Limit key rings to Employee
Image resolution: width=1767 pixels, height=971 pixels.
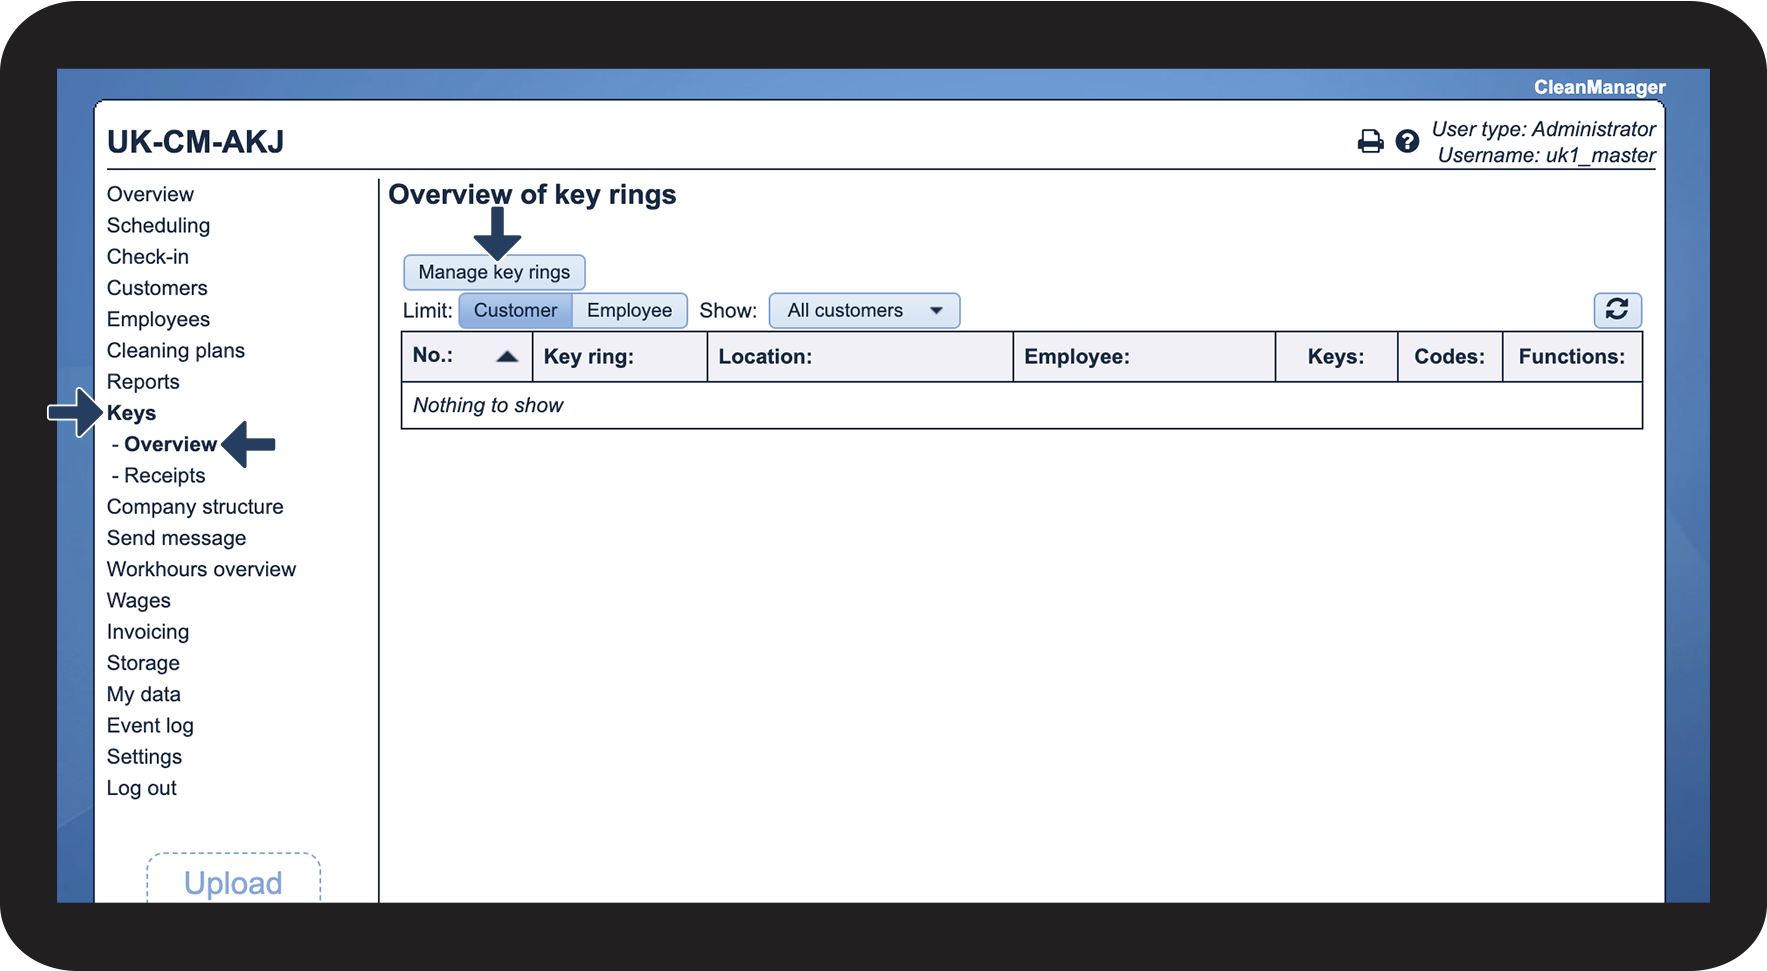tap(629, 310)
